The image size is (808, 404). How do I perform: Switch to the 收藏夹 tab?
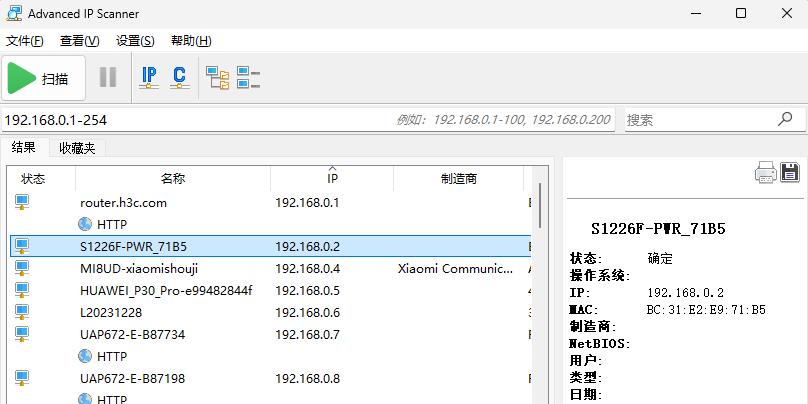[x=77, y=148]
